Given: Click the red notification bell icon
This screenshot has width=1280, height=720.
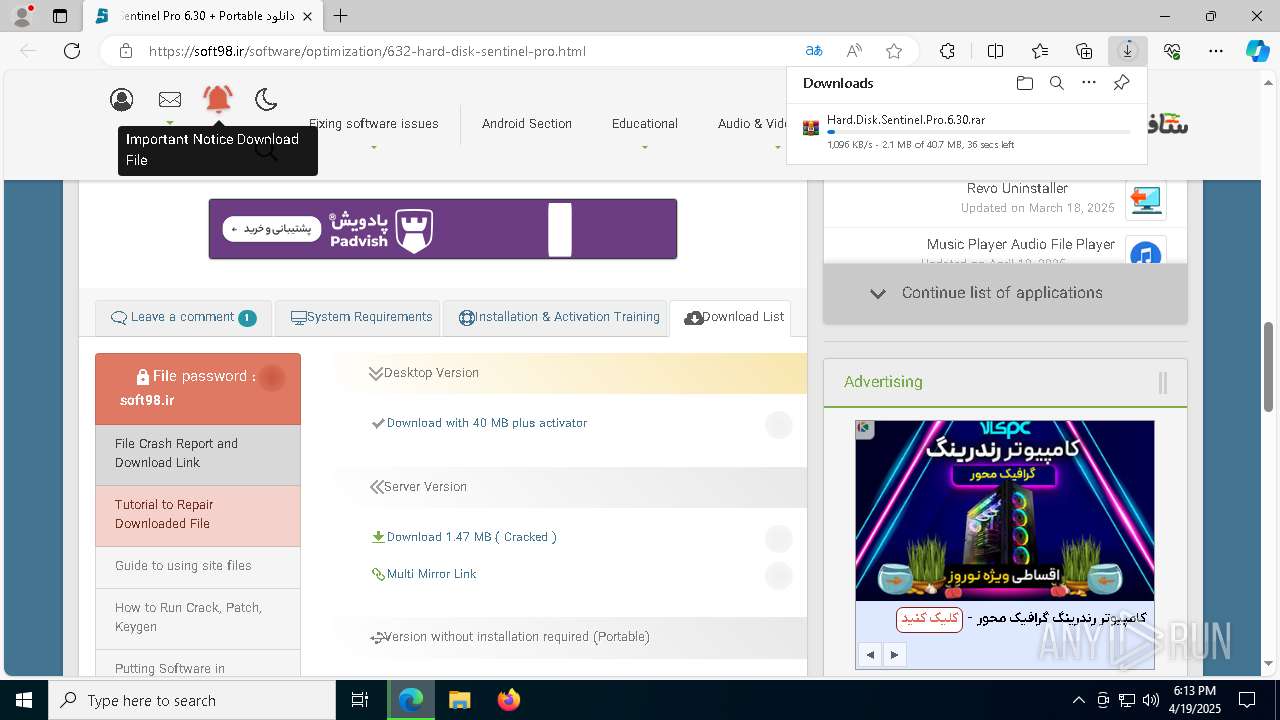Looking at the screenshot, I should (x=218, y=98).
